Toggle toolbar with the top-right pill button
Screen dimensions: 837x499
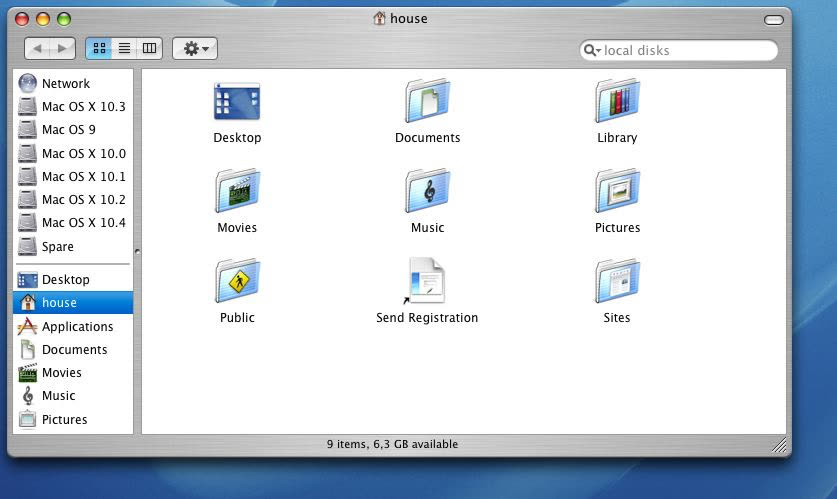[773, 19]
